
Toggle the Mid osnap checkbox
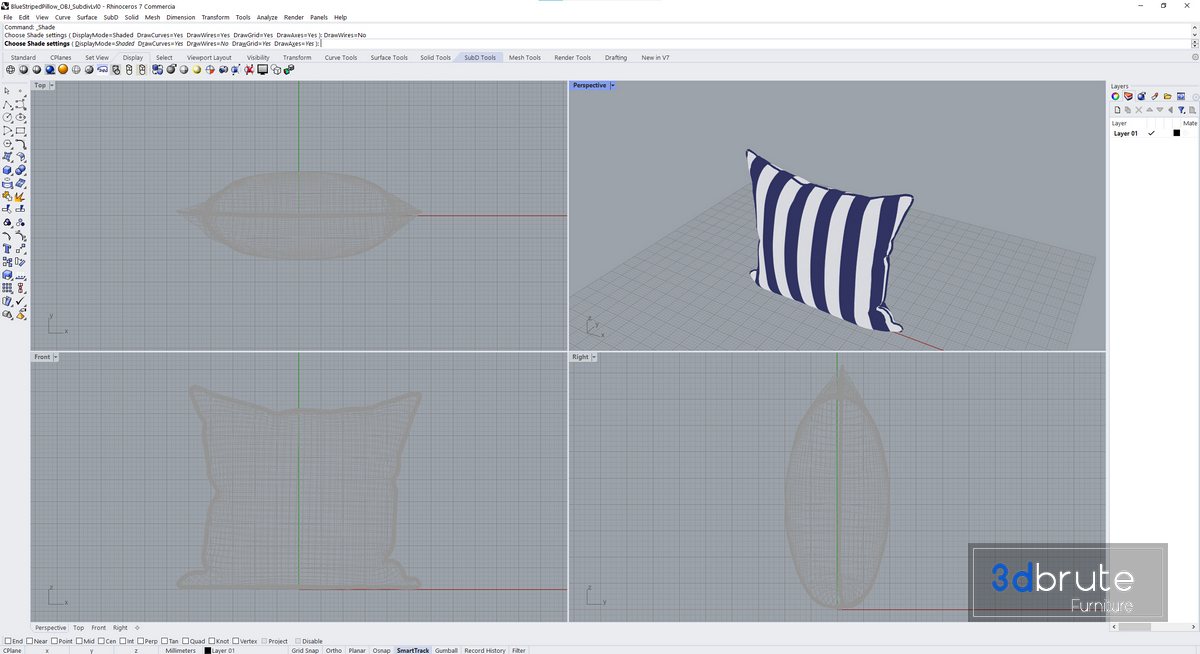coord(78,641)
